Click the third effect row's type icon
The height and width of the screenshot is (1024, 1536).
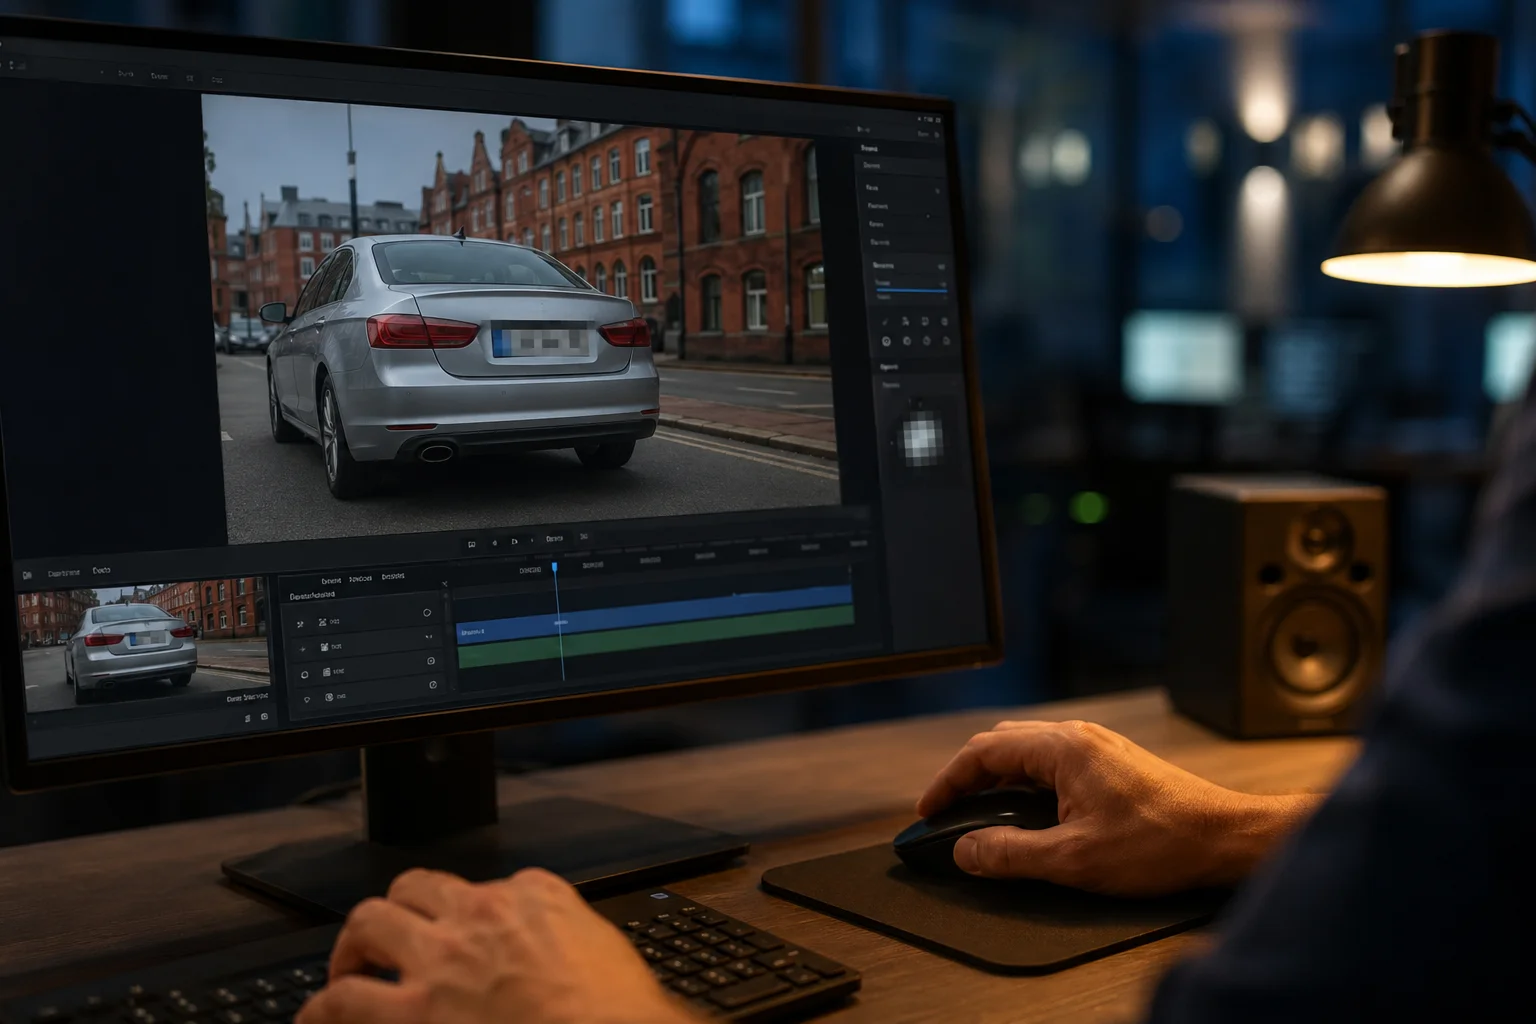point(327,672)
